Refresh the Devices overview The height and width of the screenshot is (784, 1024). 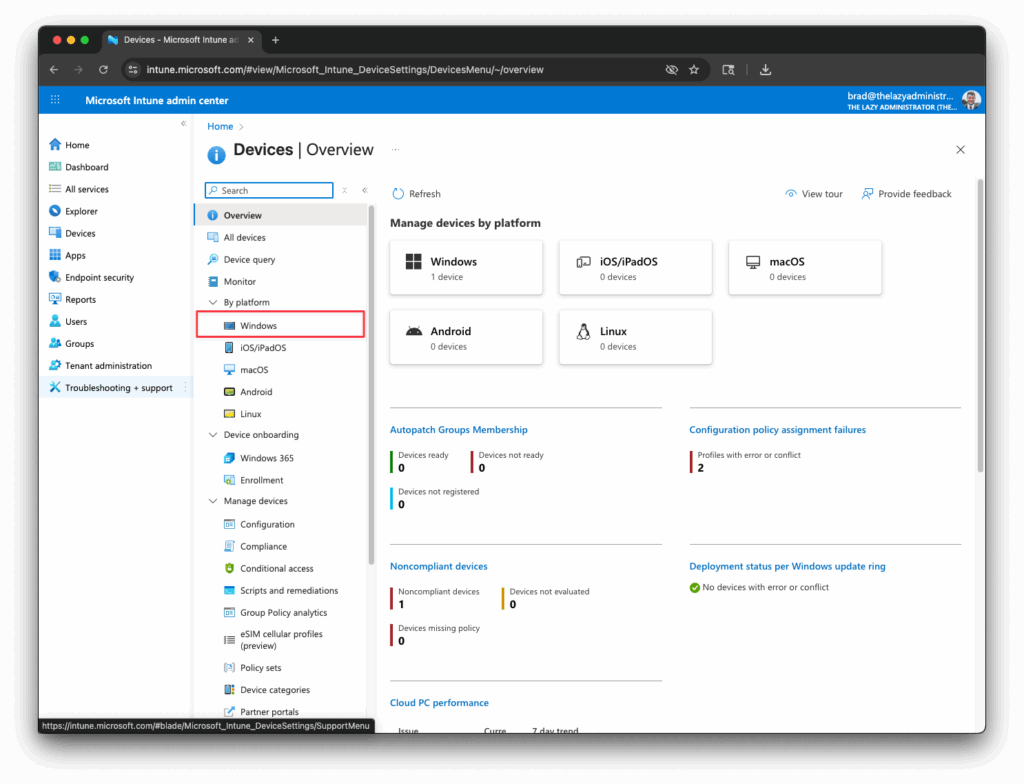416,194
